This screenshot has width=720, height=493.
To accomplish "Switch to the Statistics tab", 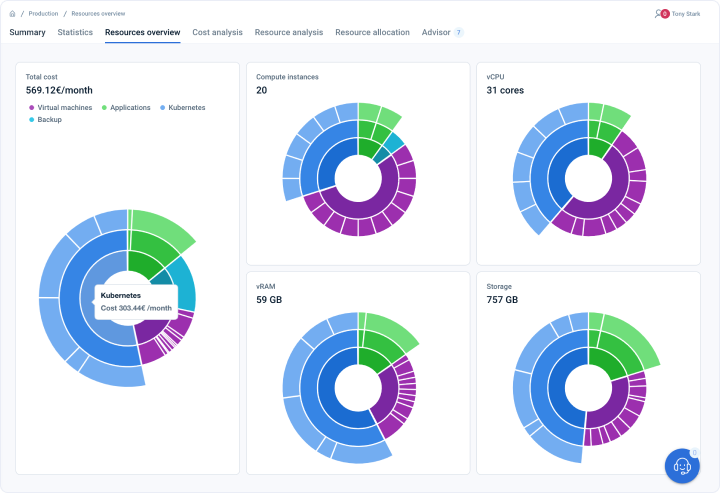I will pos(75,33).
